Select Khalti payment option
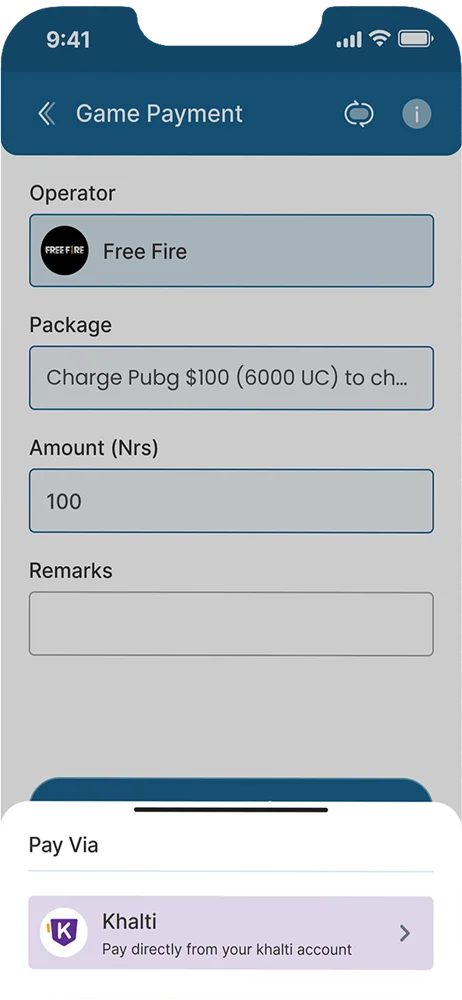The image size is (462, 1000). (x=231, y=932)
